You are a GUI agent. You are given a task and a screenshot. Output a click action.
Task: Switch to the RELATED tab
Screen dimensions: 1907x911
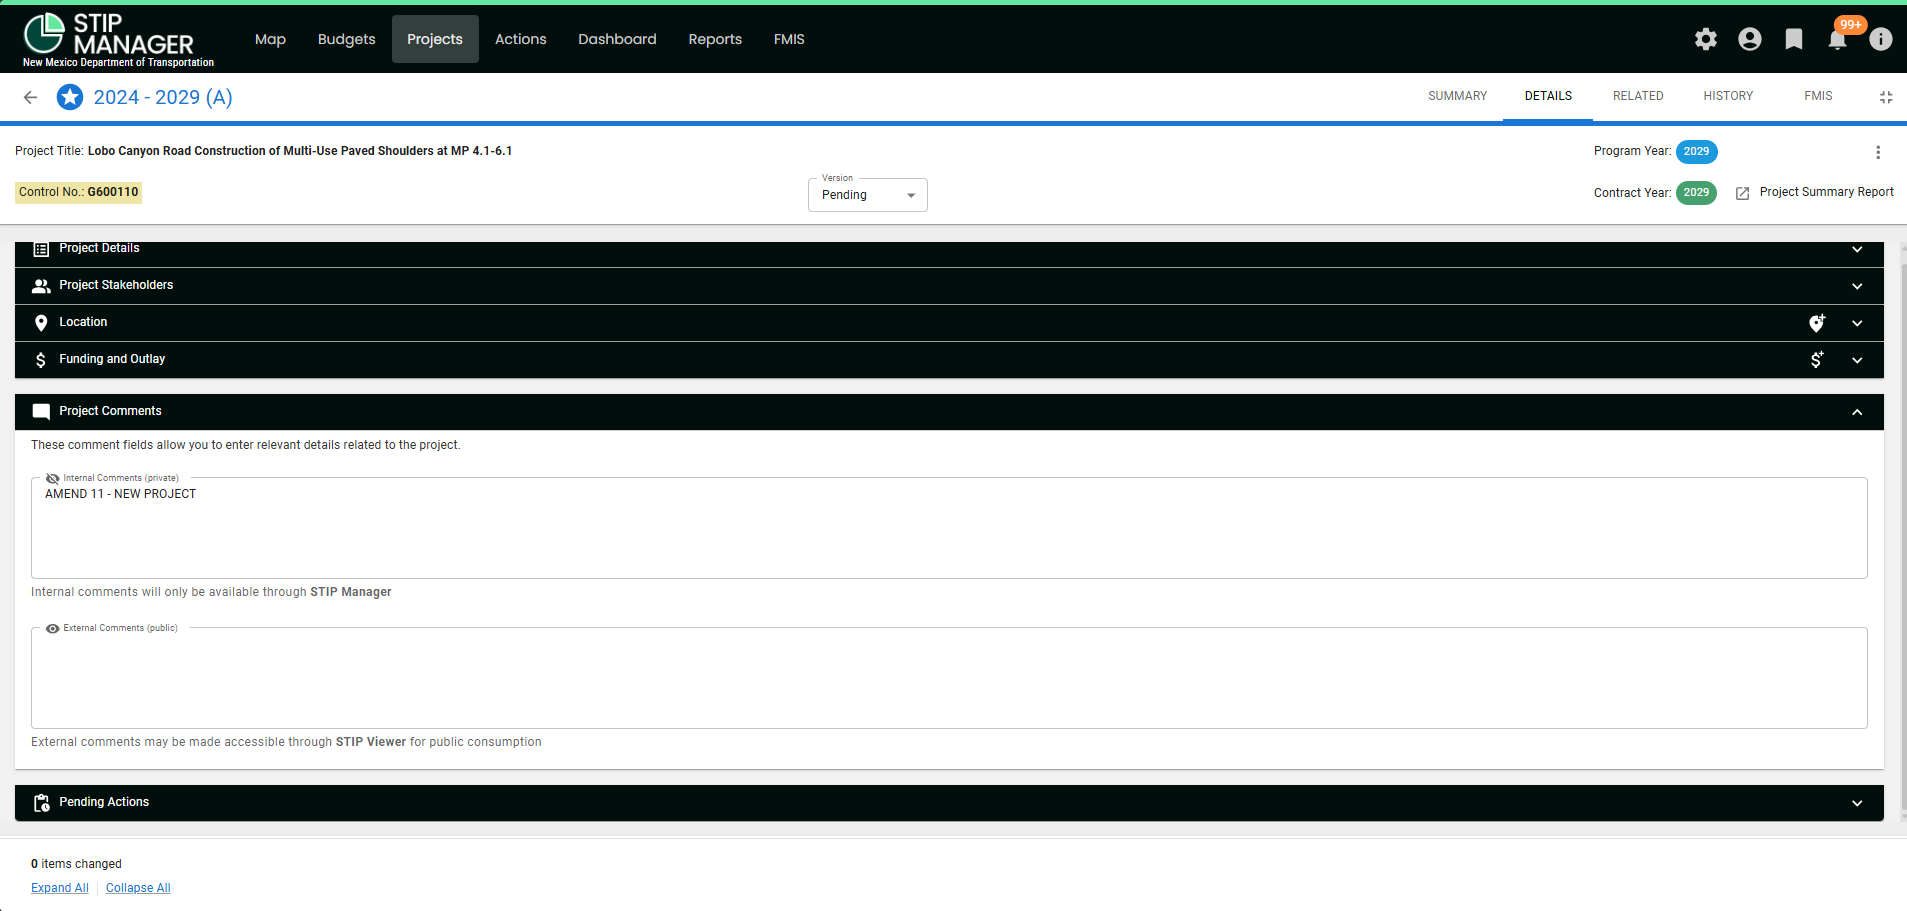point(1638,96)
